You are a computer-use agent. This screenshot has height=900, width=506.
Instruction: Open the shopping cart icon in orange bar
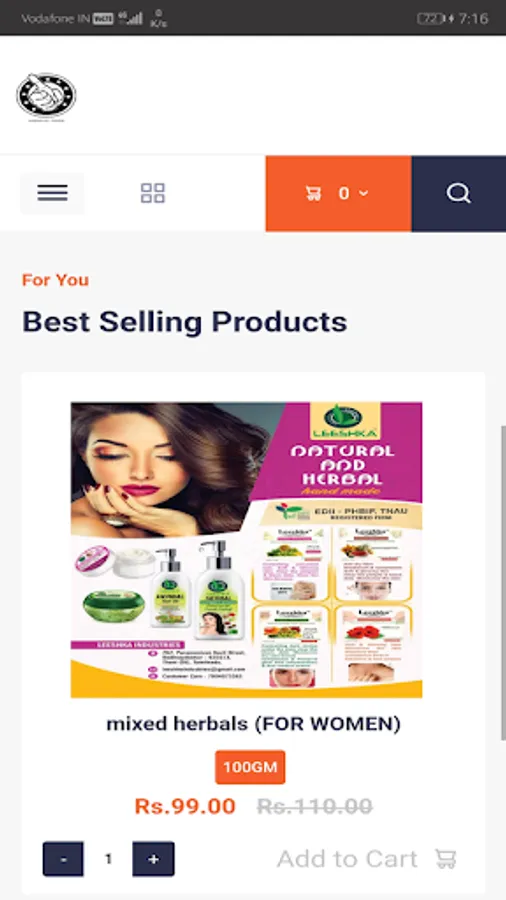(x=313, y=193)
